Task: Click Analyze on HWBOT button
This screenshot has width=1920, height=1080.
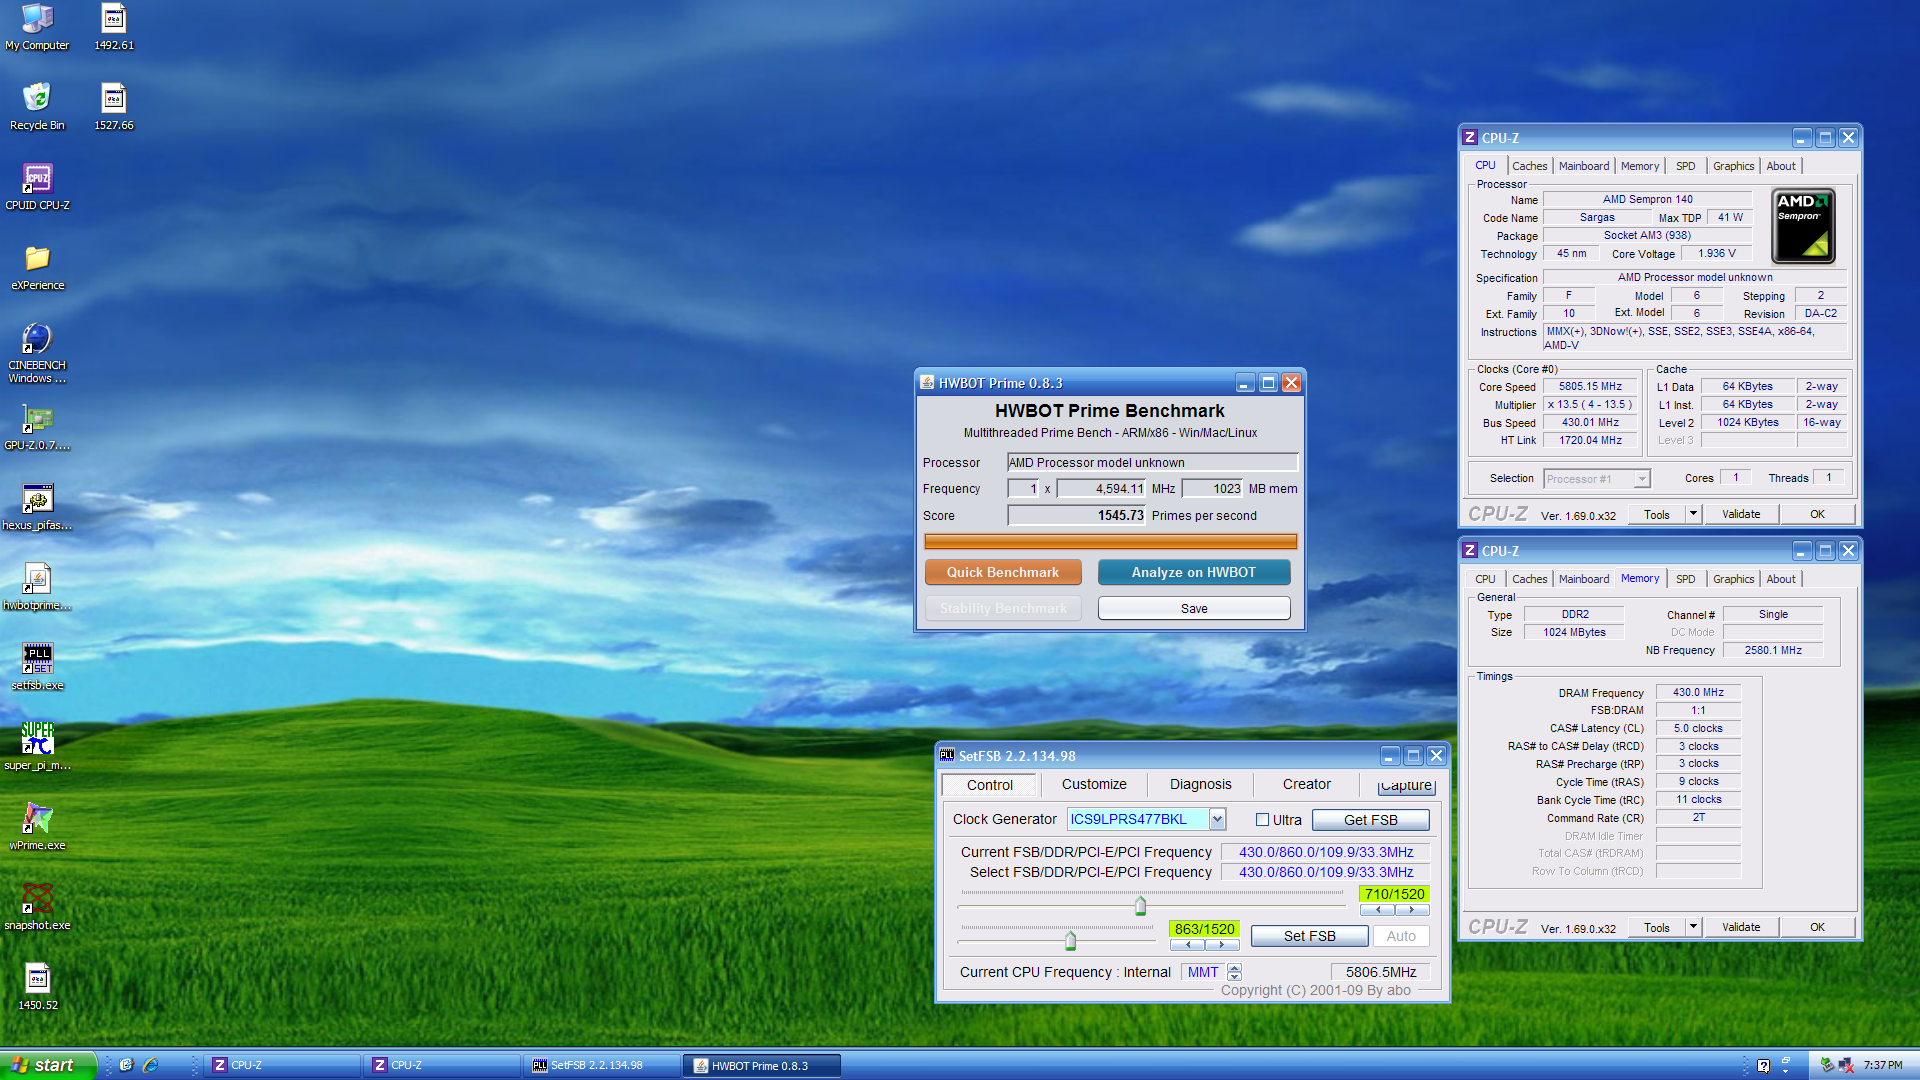Action: click(1194, 572)
